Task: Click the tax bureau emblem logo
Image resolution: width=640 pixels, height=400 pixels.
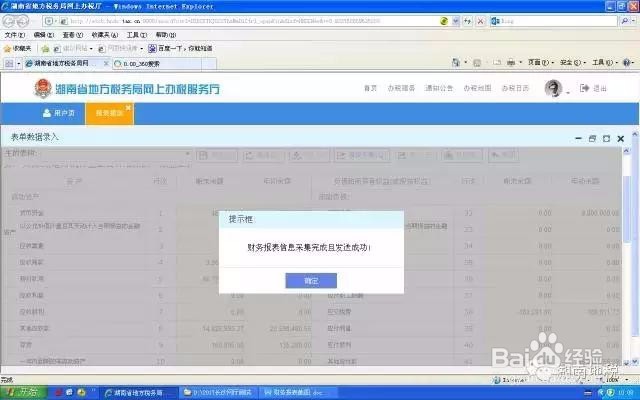Action: 42,89
